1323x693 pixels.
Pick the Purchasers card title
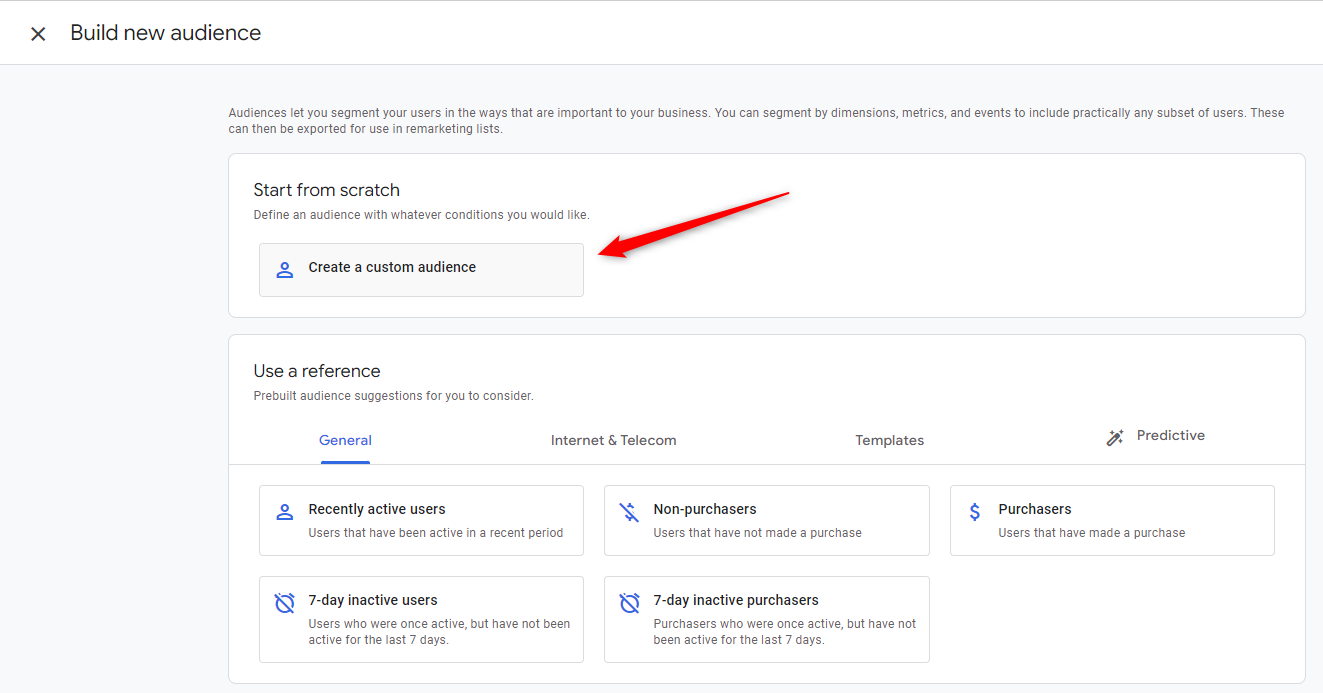[1034, 510]
